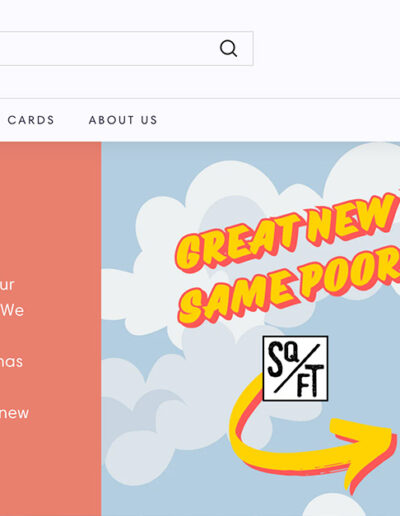Click the letter Q in the SQ/FT logo

[292, 354]
